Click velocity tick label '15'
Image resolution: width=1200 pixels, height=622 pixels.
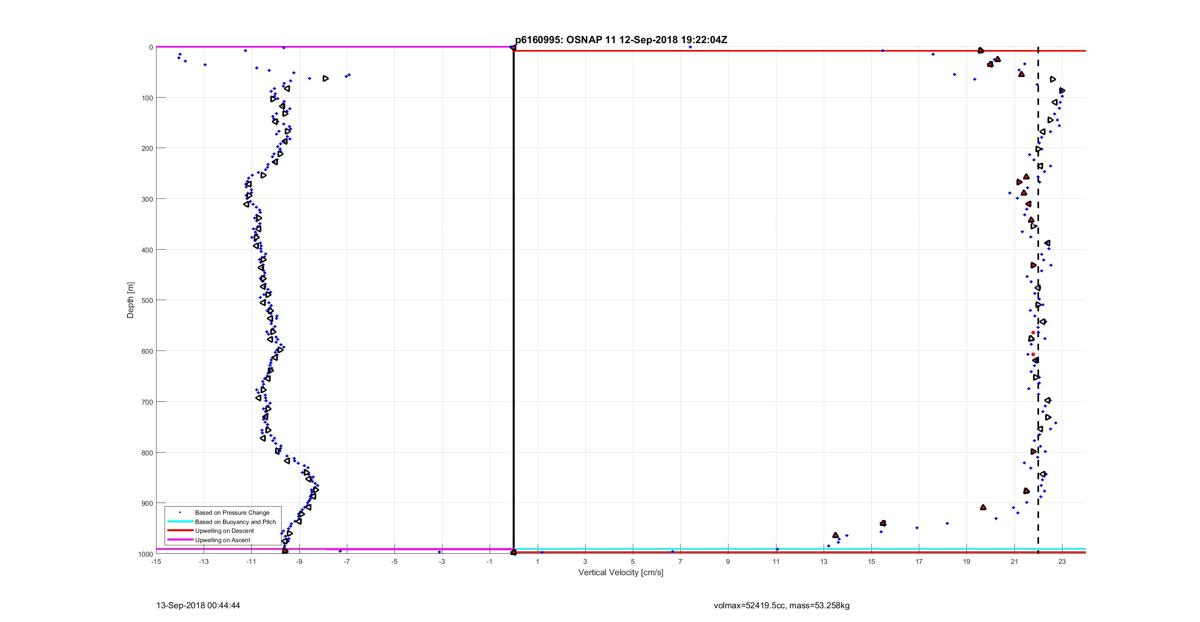pos(871,562)
